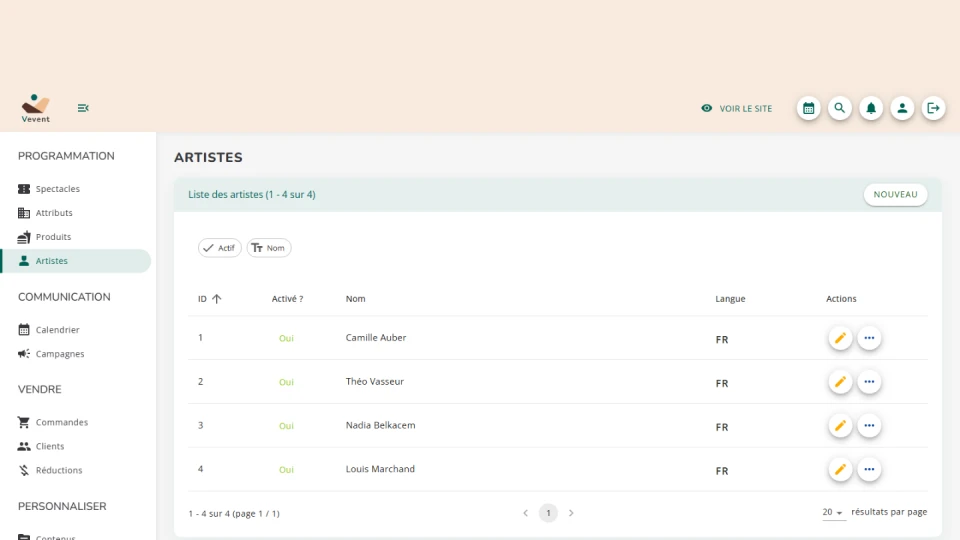Click the Campagnes megaphone icon
Image resolution: width=960 pixels, height=540 pixels.
tap(24, 354)
